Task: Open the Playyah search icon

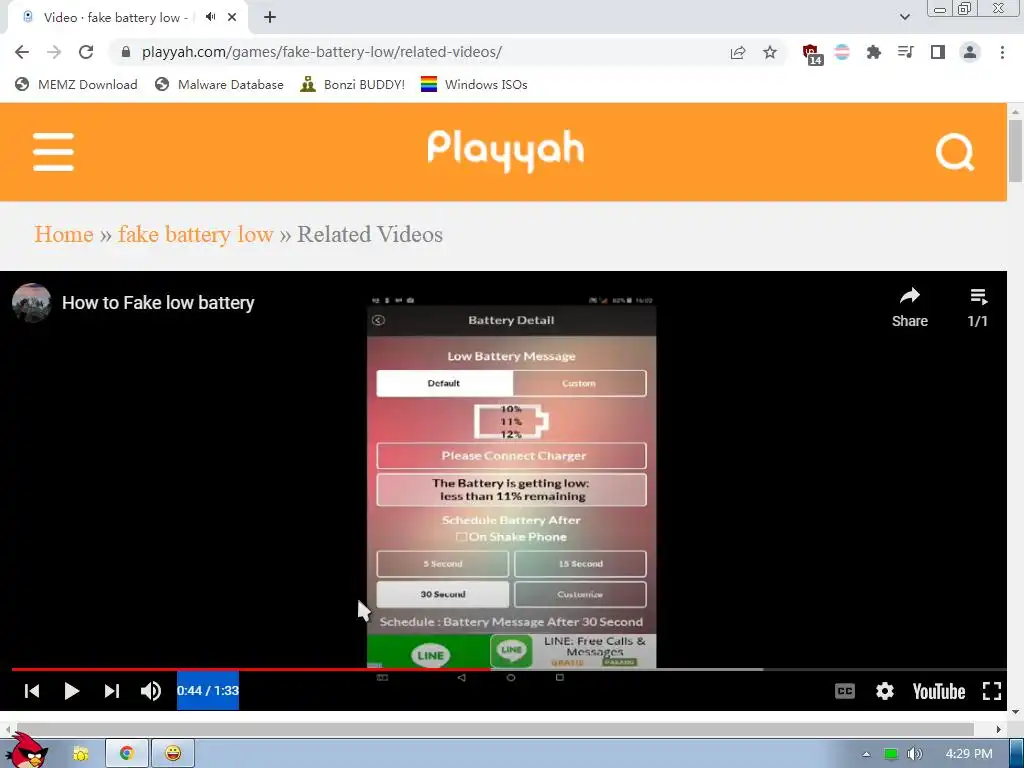Action: click(955, 152)
